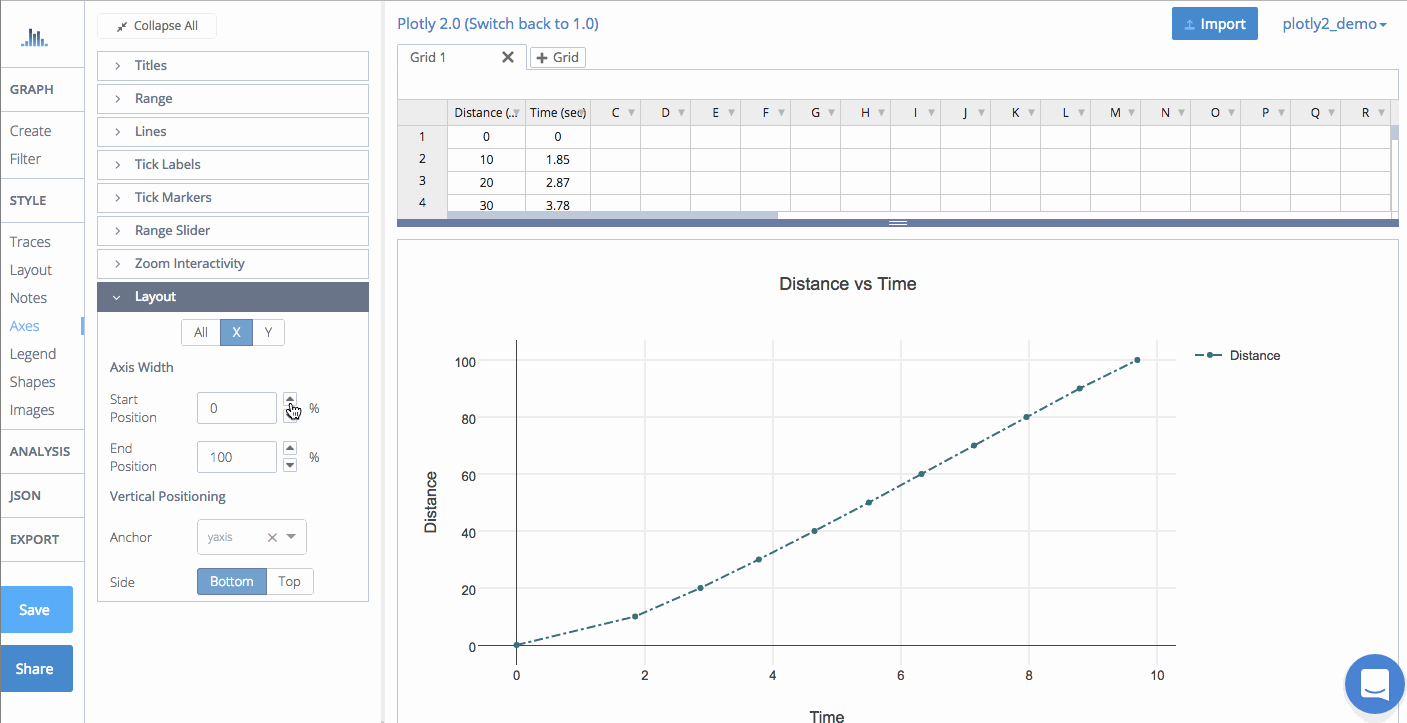The width and height of the screenshot is (1407, 723).
Task: Click the Collapse All arrows button
Action: [x=157, y=26]
